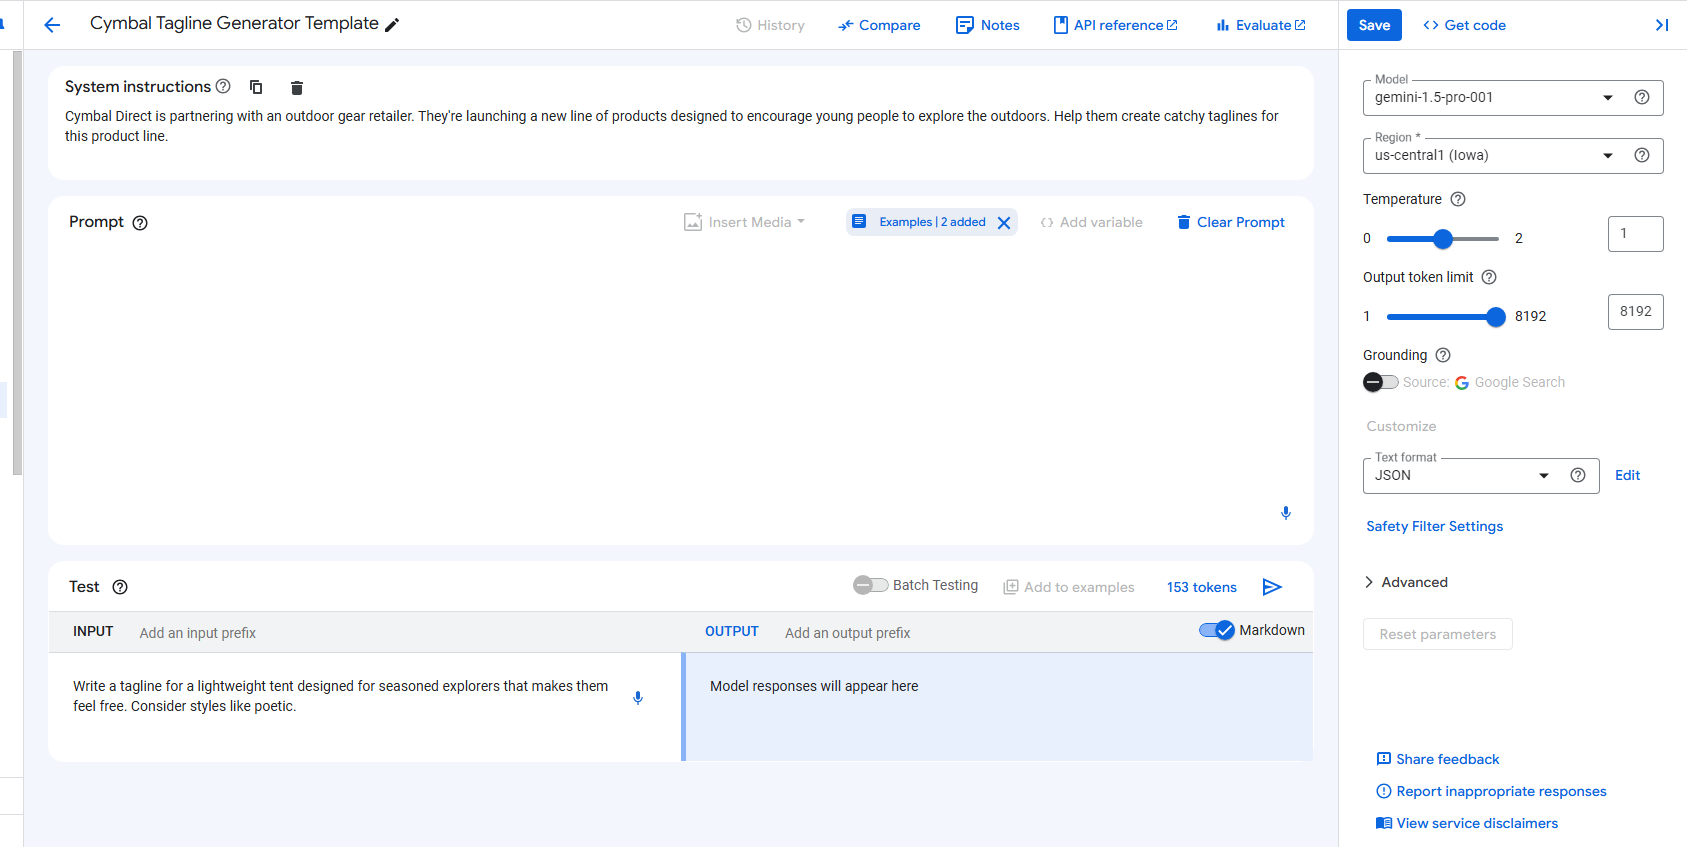The image size is (1687, 847).
Task: Submit the test with send arrow
Action: pos(1272,587)
